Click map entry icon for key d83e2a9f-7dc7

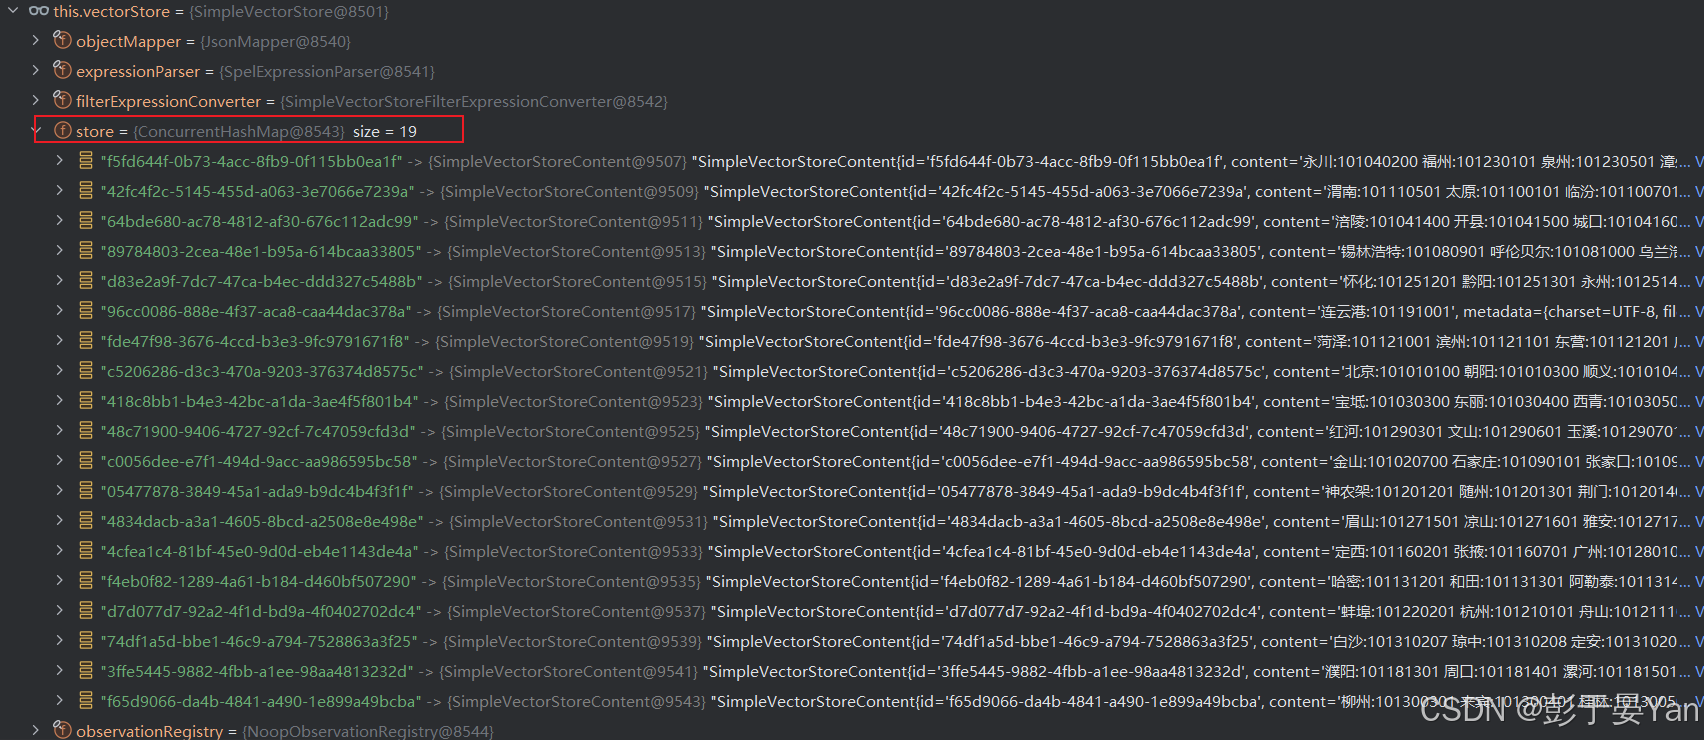click(86, 281)
